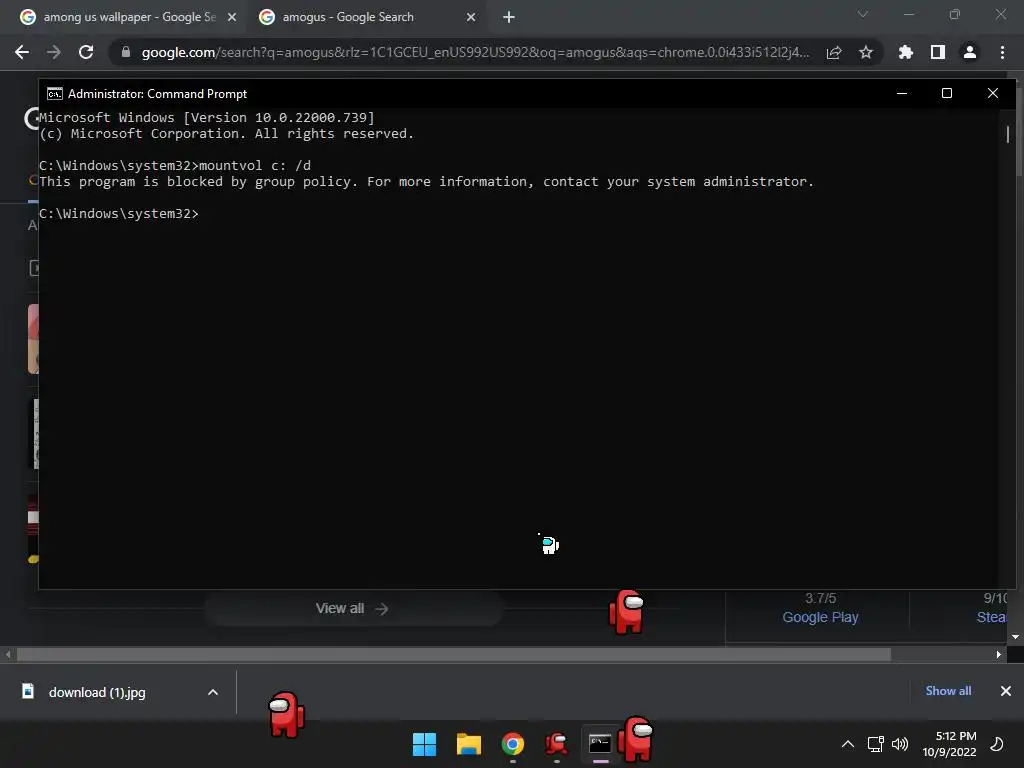Show hidden system tray icons
The image size is (1024, 768).
coord(848,744)
